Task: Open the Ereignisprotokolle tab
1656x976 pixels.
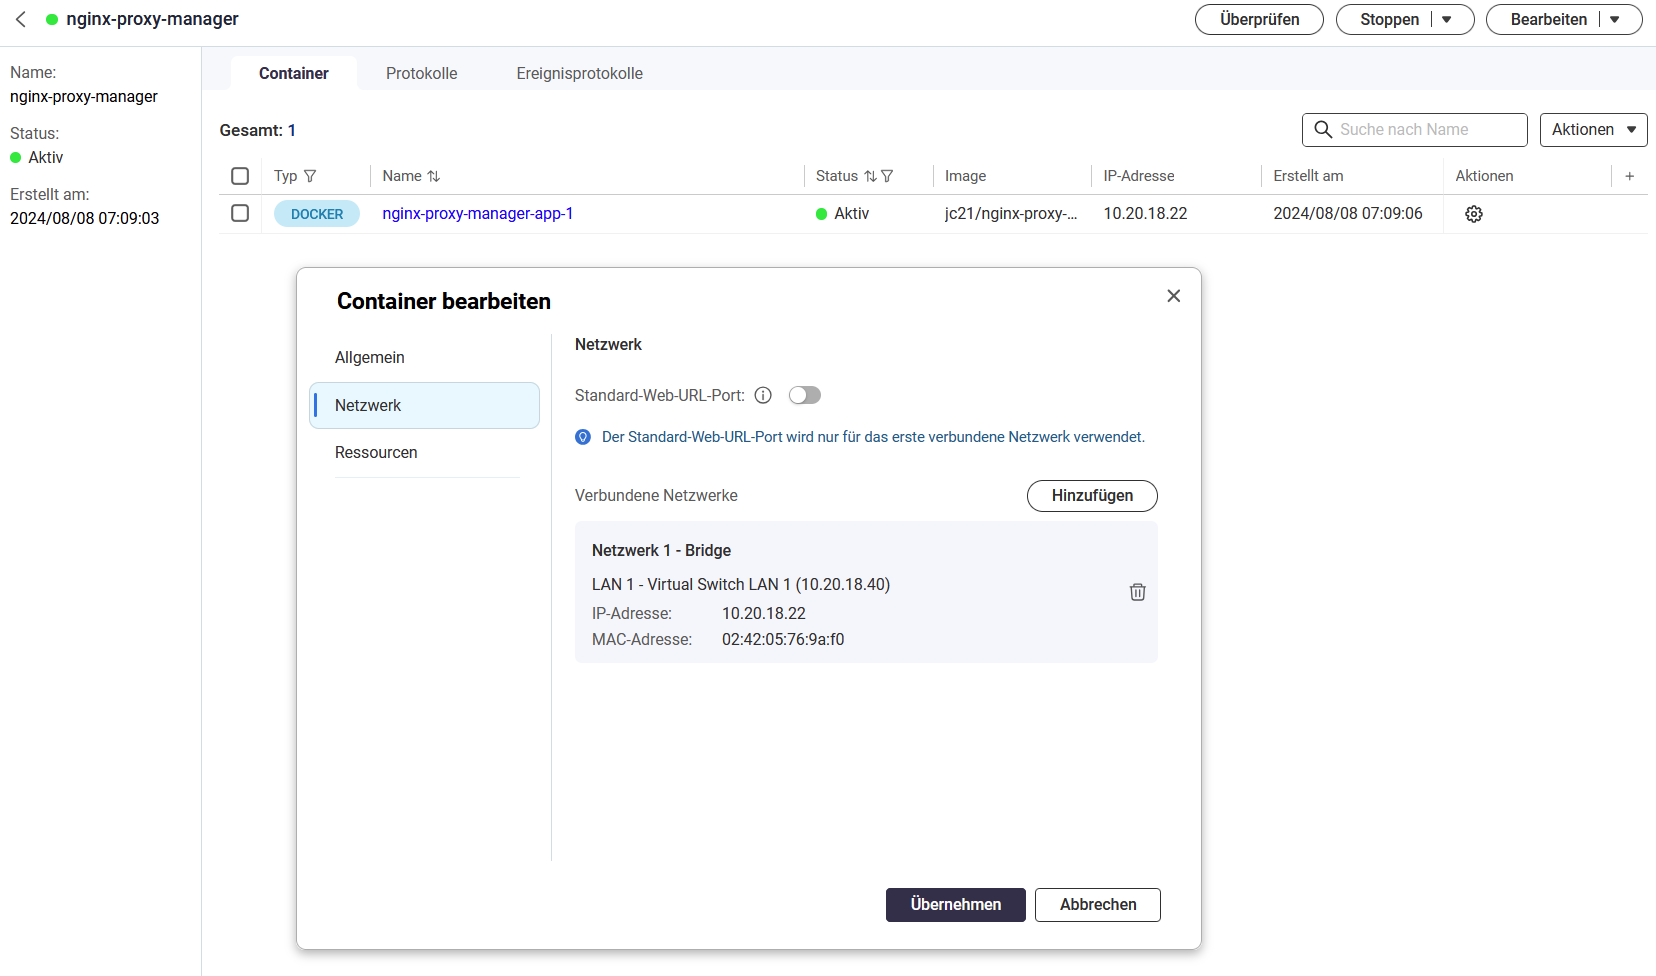Action: [x=580, y=73]
